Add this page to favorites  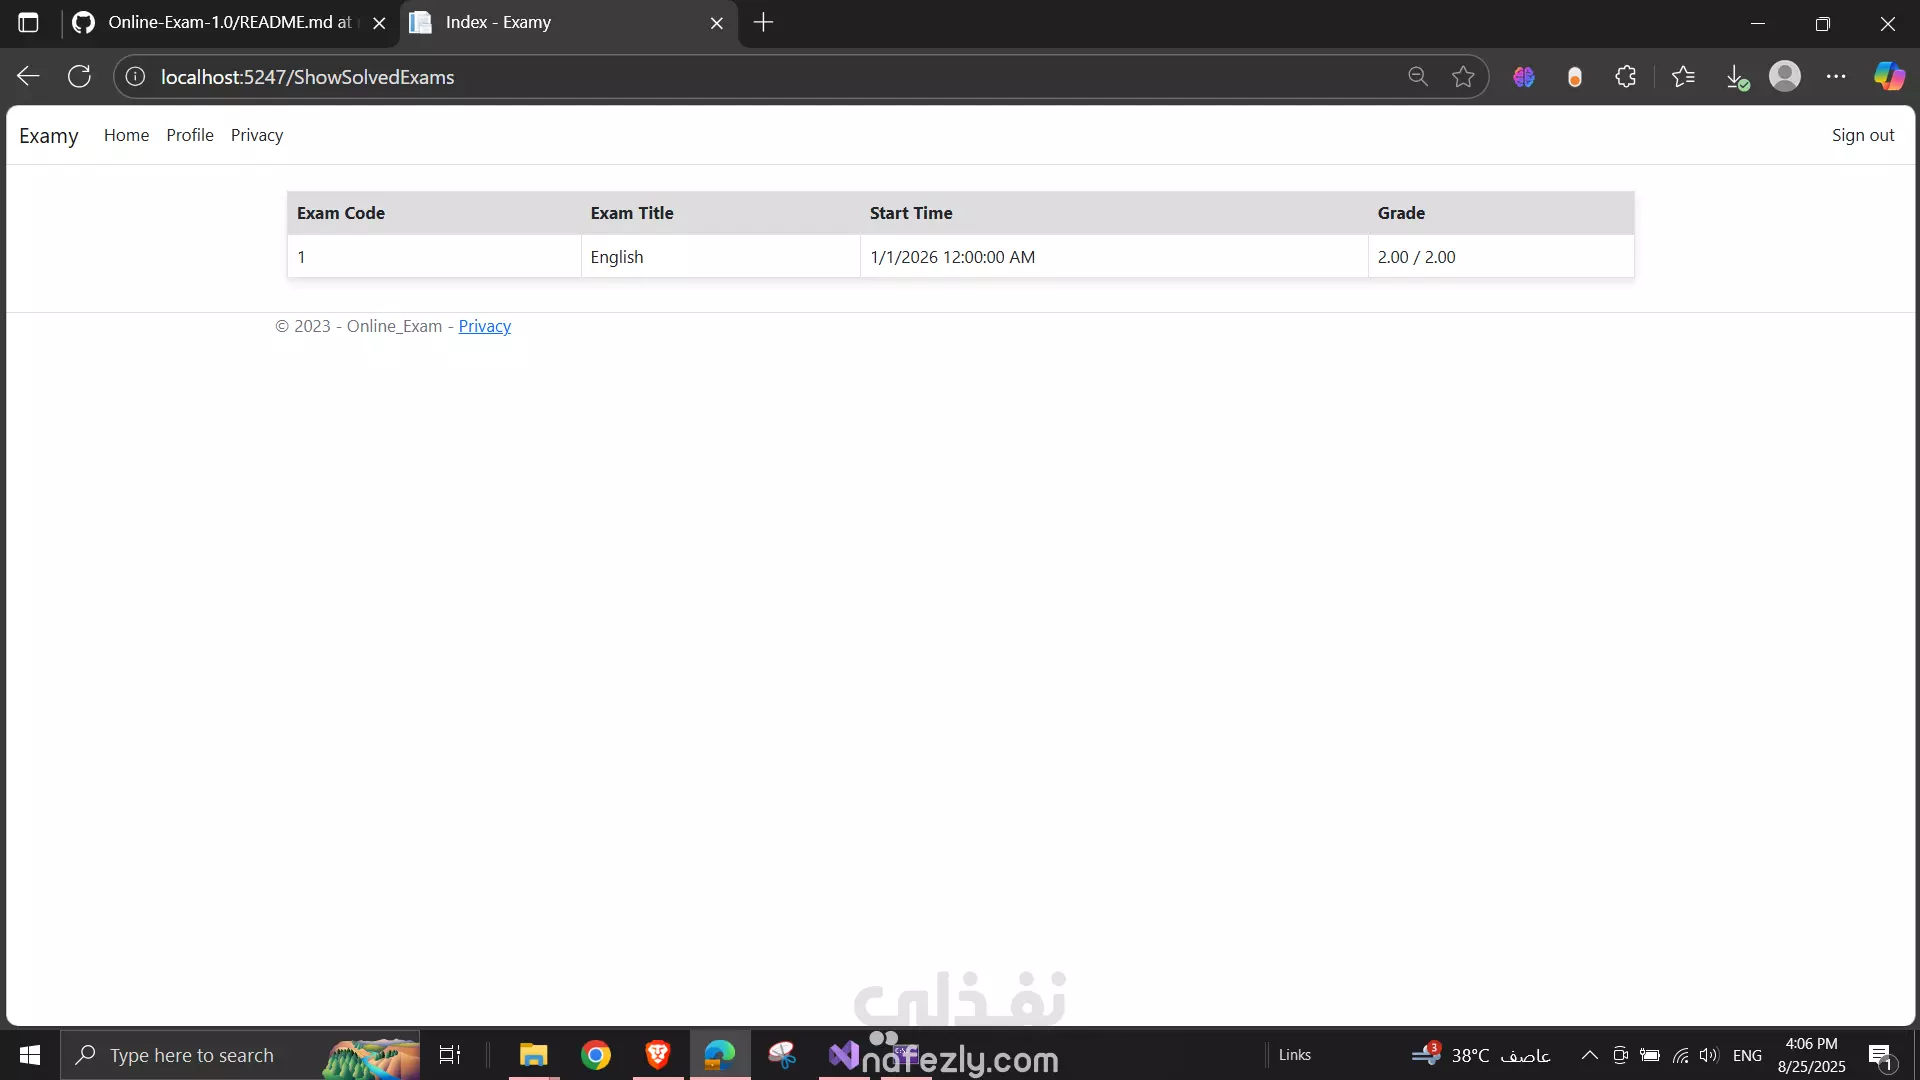1463,77
